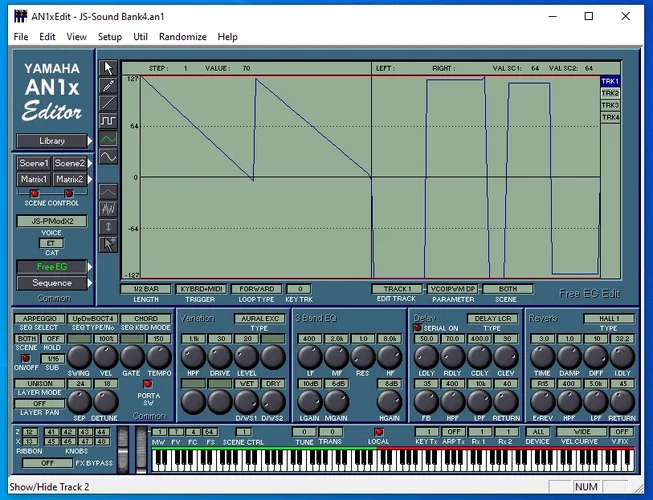Open the VCO1PWM DP parameter selector
The image size is (653, 500).
click(453, 289)
